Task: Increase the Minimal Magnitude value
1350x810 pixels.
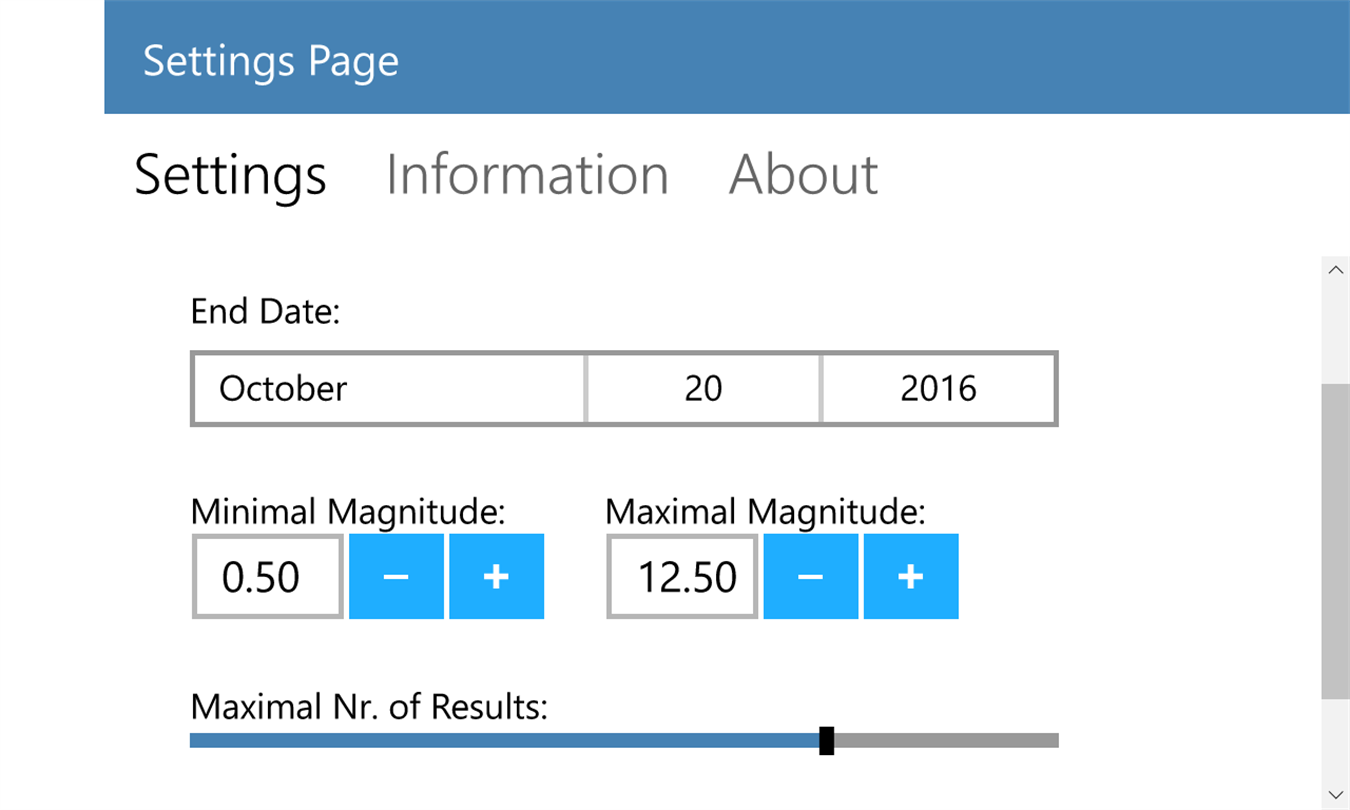Action: pos(496,576)
